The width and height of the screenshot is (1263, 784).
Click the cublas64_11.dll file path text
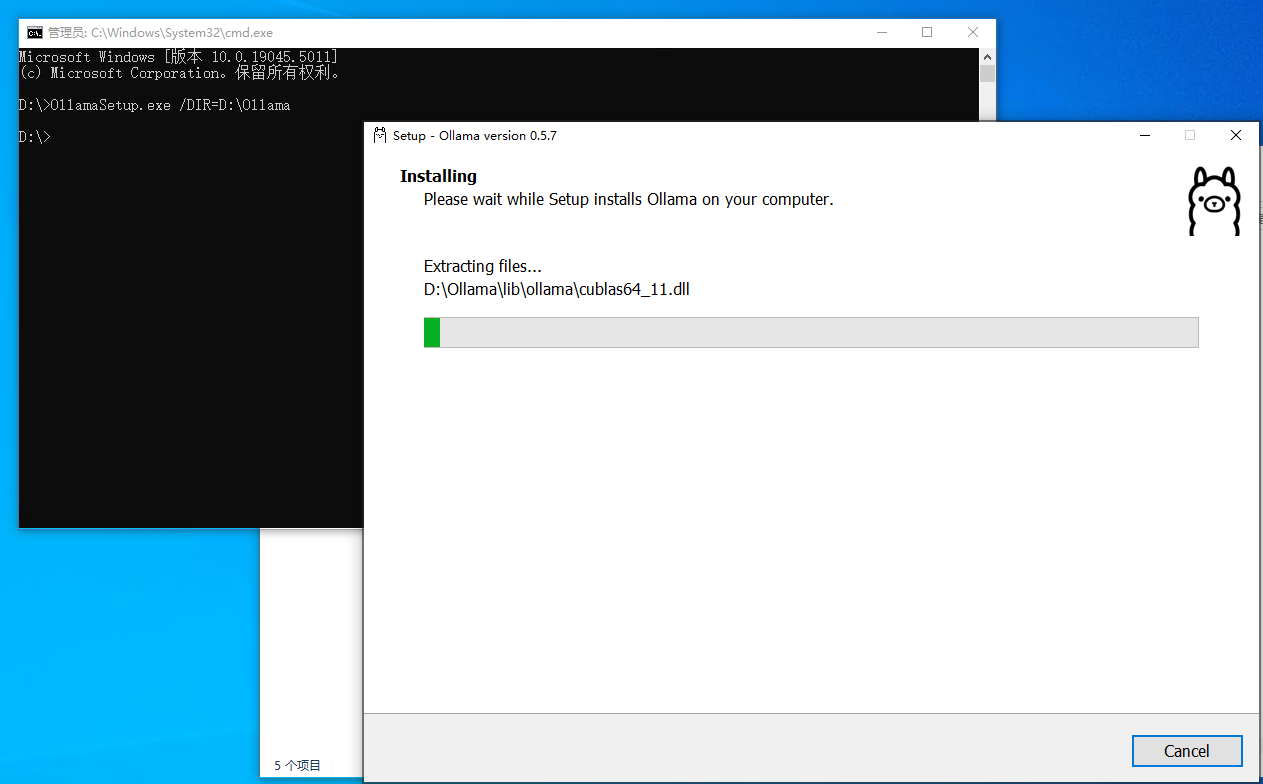point(557,290)
